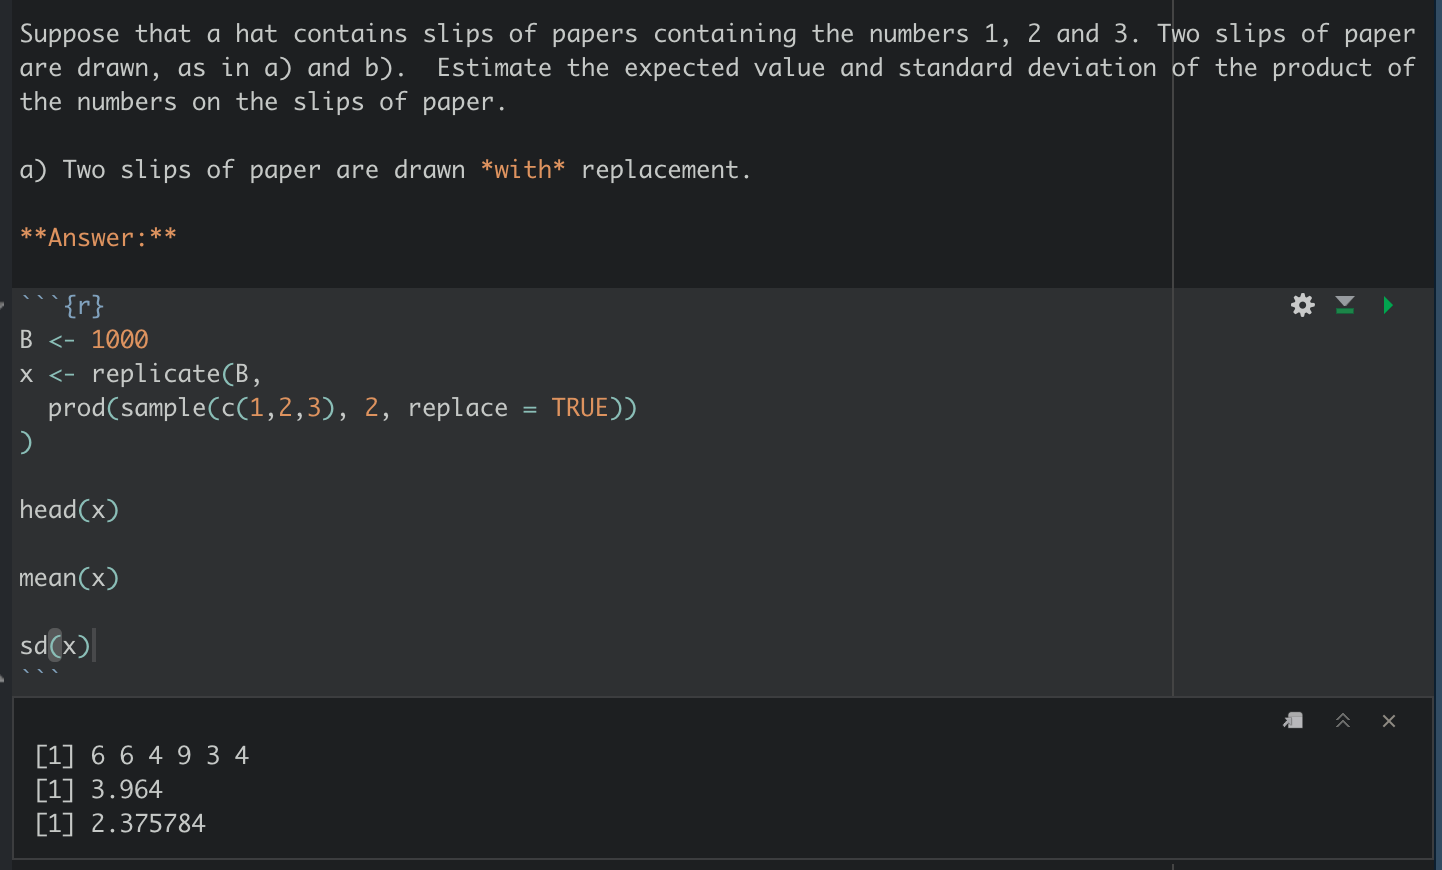Collapse the chunk output panel
1442x870 pixels.
(x=1343, y=721)
